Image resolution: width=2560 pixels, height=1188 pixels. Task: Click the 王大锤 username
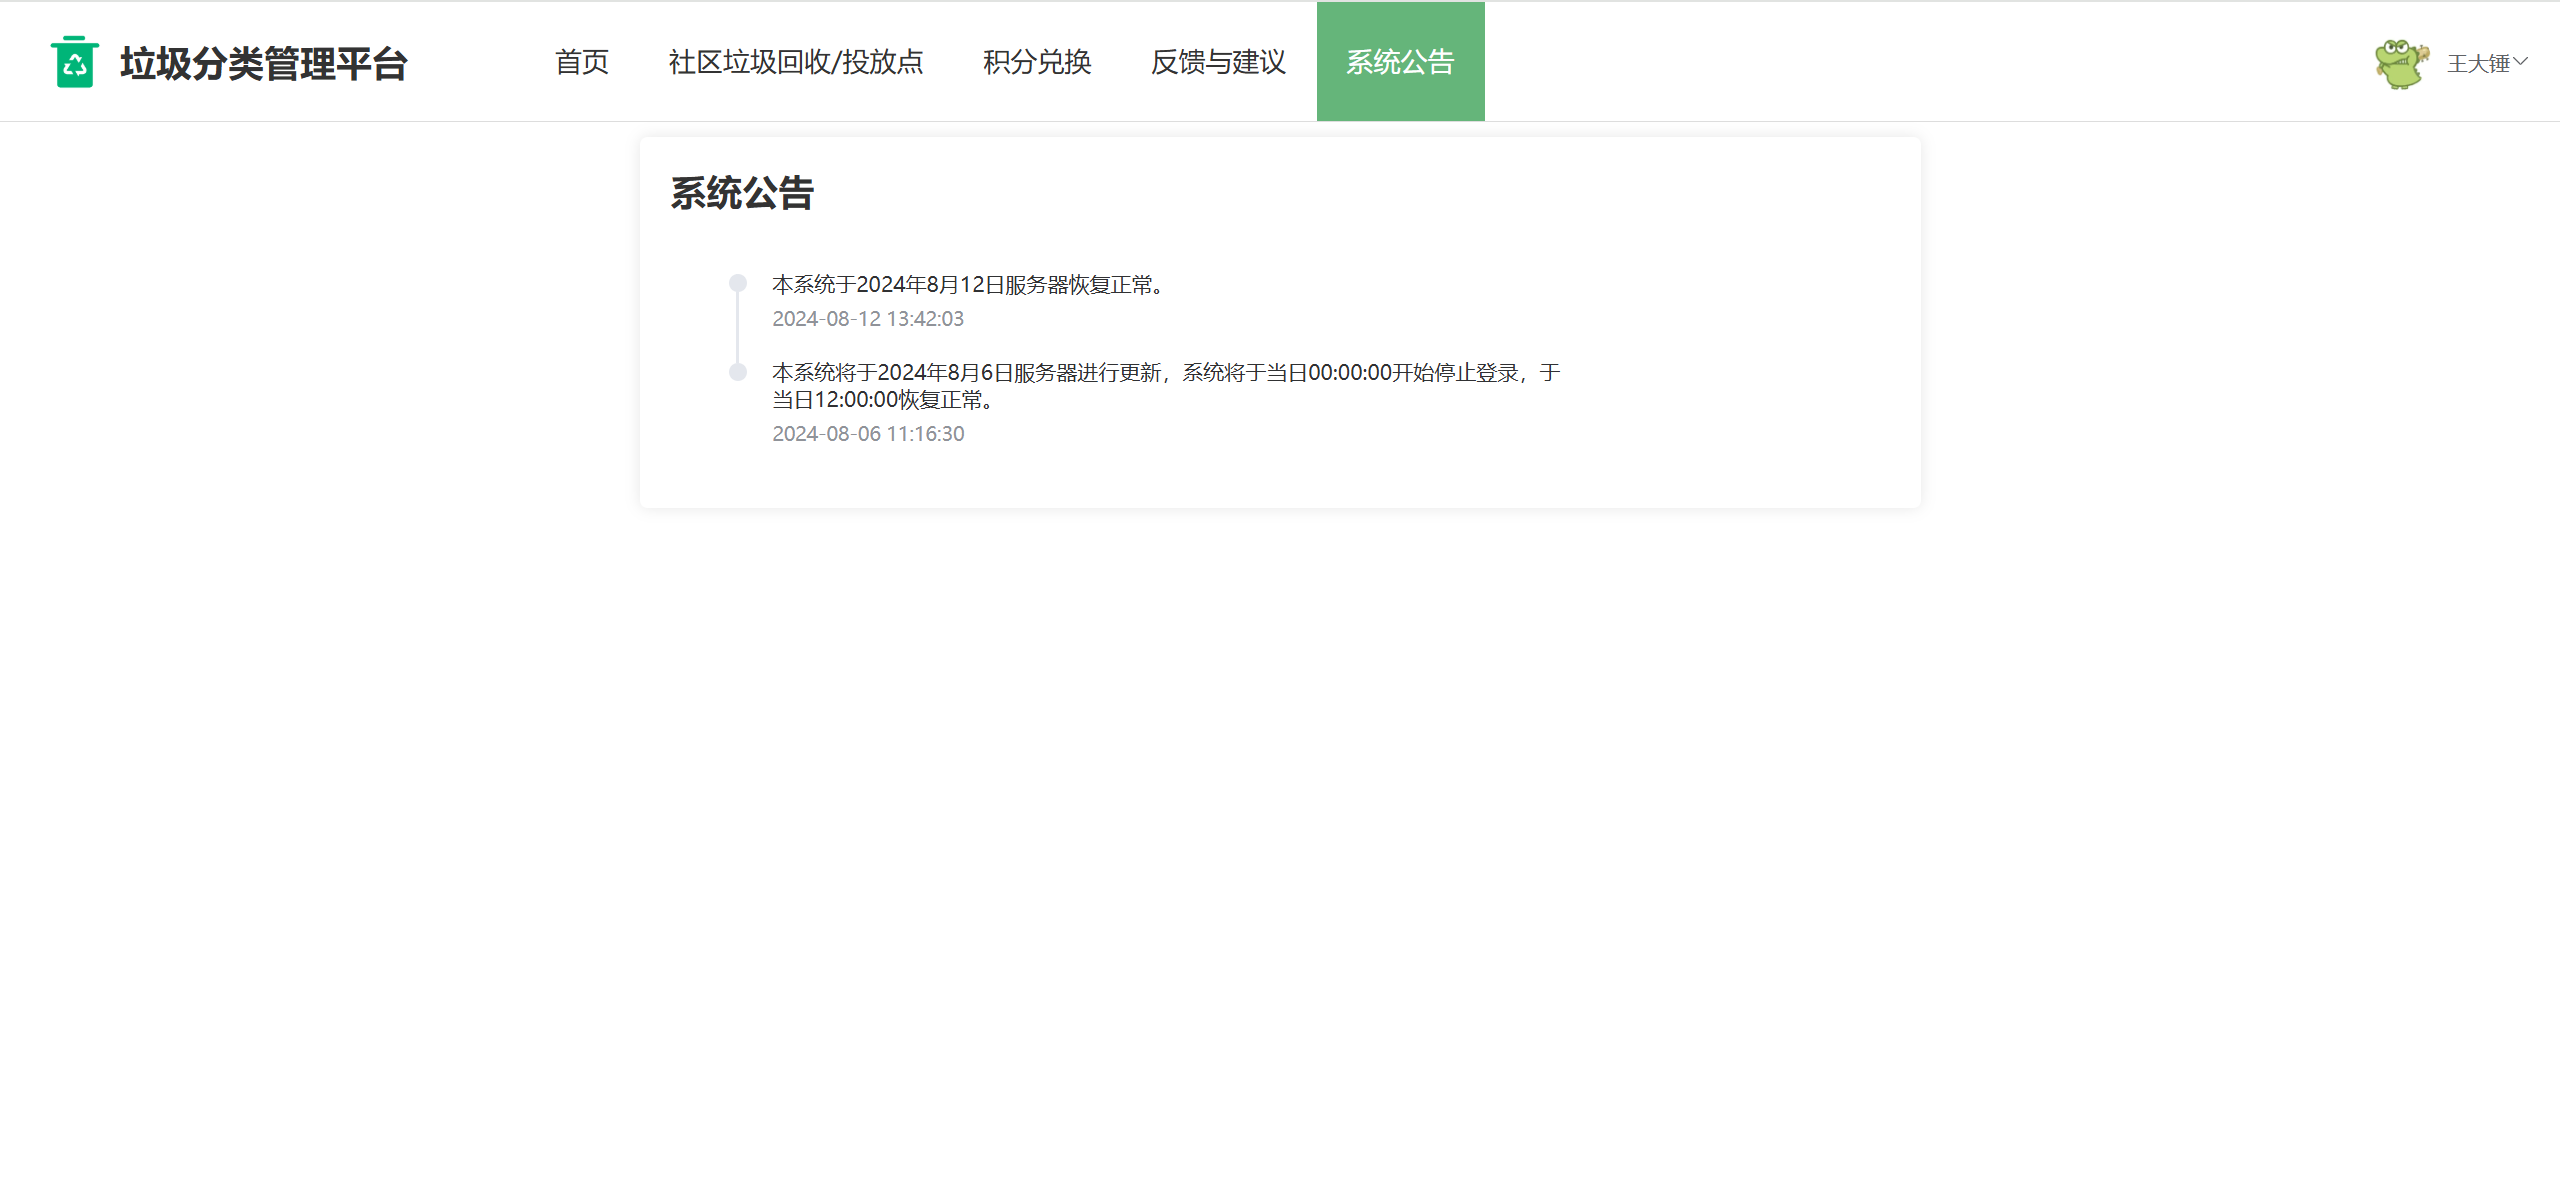[x=2478, y=63]
